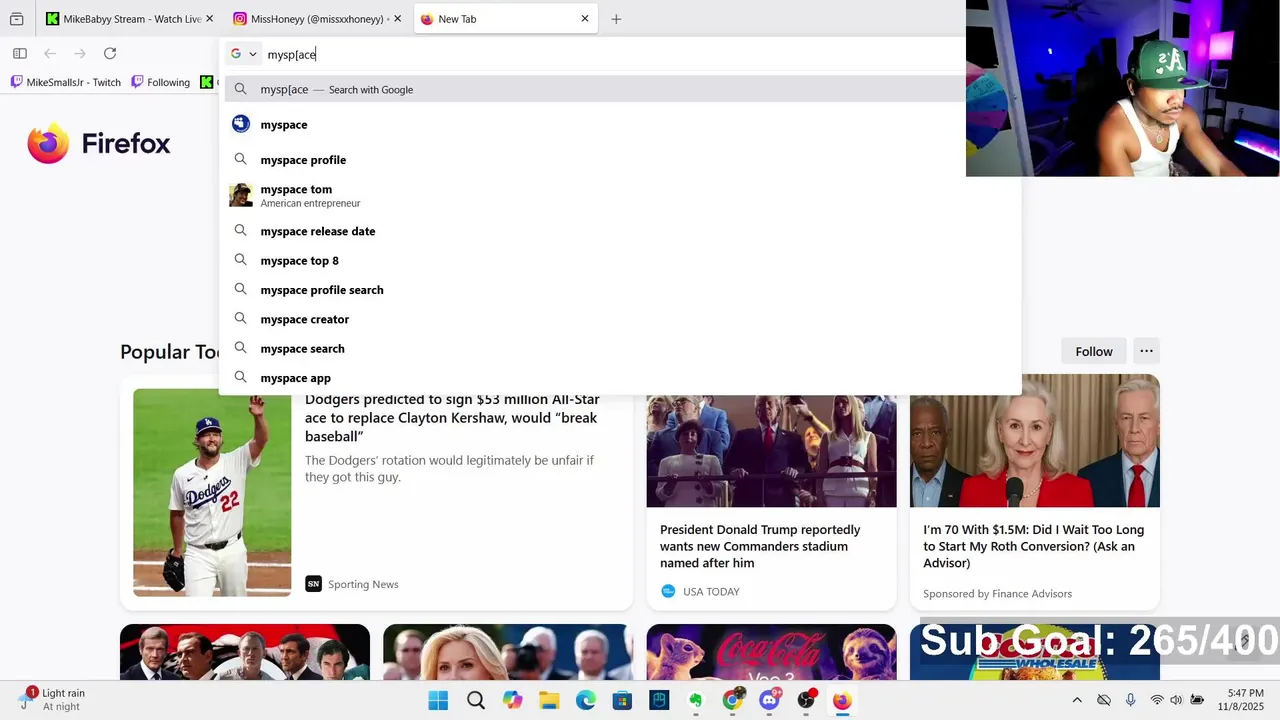
Task: Switch to MikeBabyy Stream tab
Action: click(x=124, y=19)
